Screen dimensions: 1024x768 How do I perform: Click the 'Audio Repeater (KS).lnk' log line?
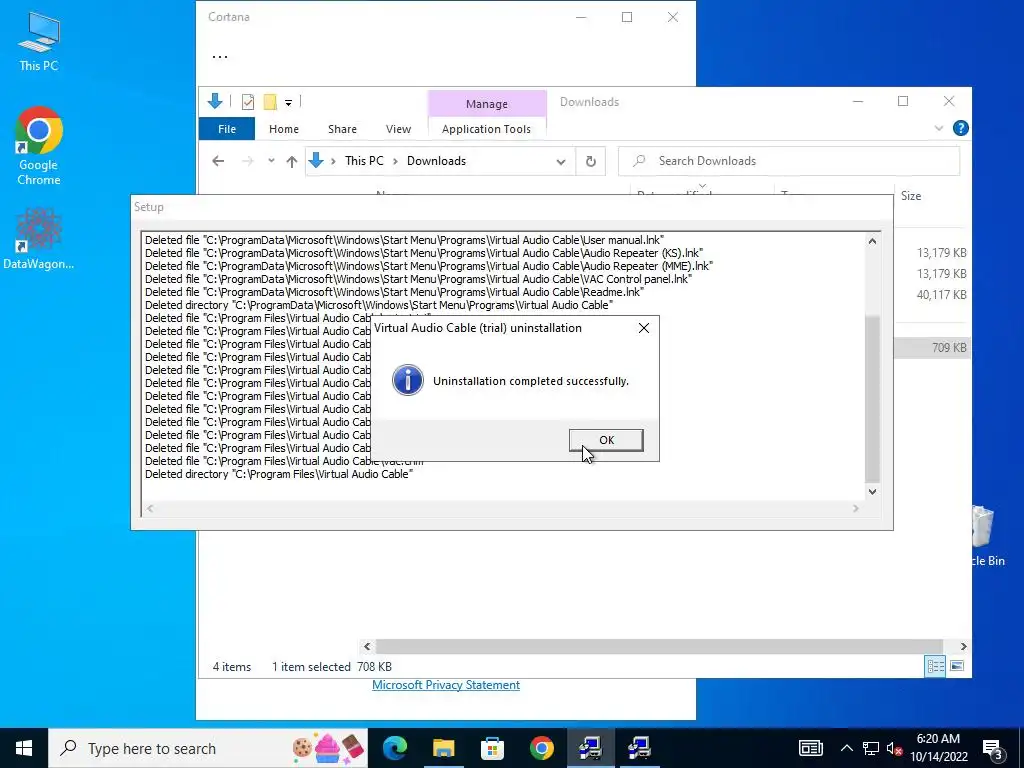[x=424, y=253]
